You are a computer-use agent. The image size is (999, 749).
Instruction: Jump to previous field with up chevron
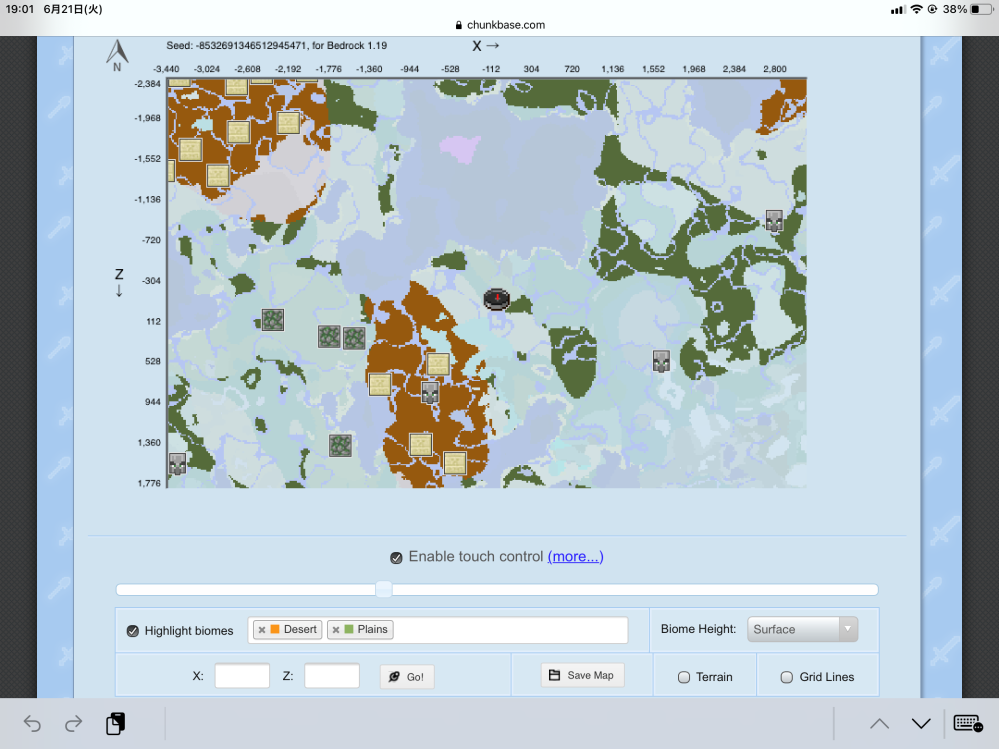879,723
